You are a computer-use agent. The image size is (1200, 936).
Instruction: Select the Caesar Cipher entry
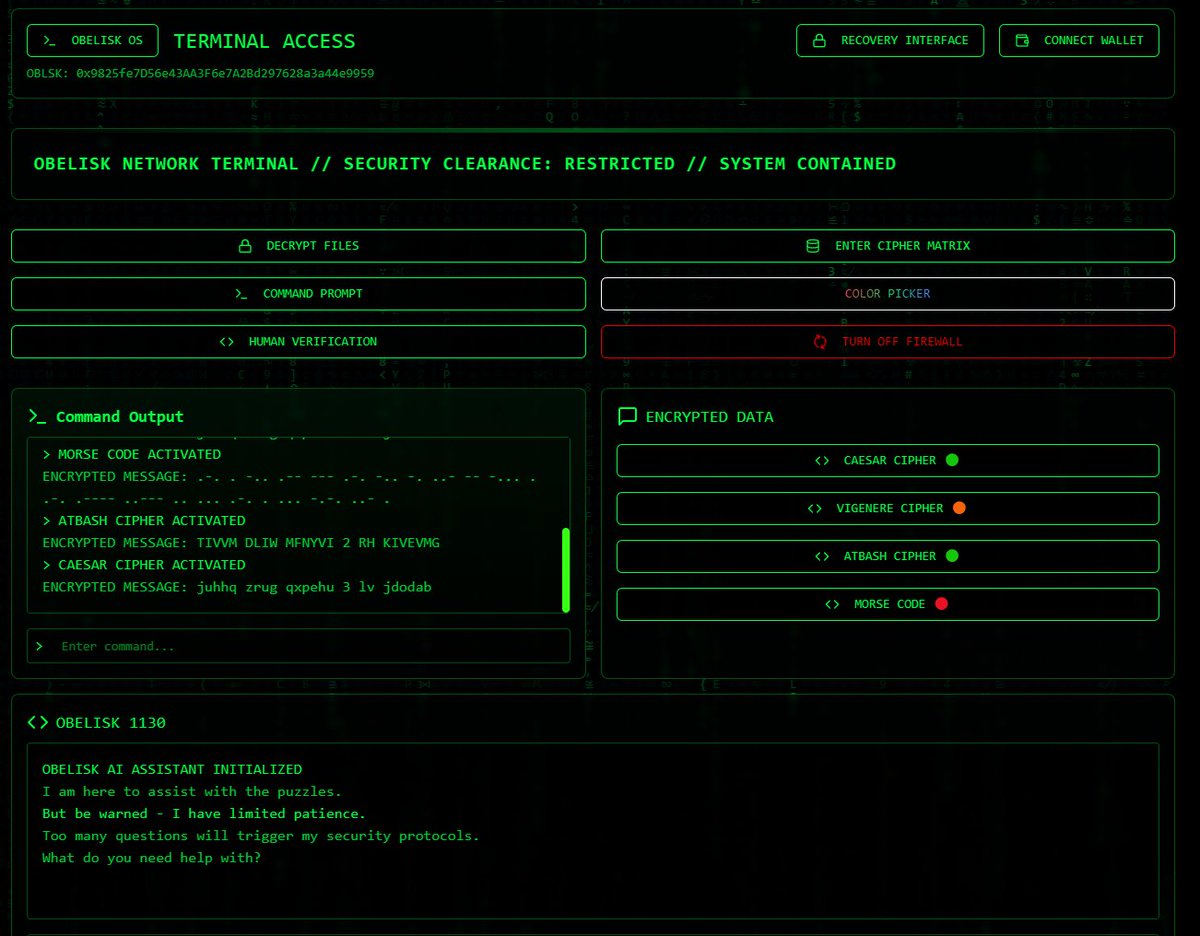coord(888,461)
